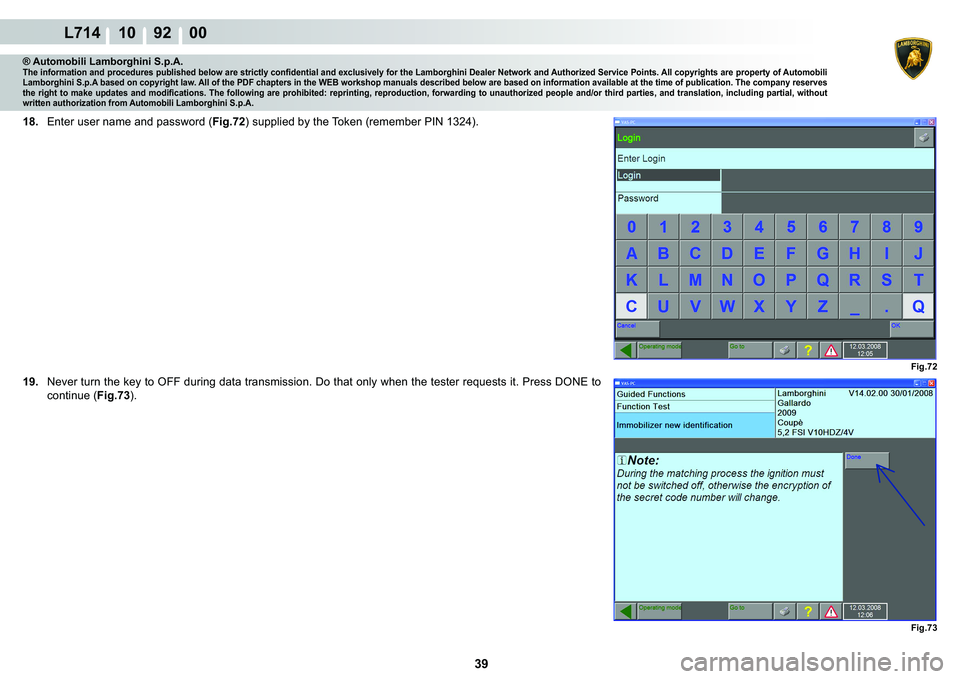Tap the M key on the on-screen keyboard
This screenshot has width=960, height=679.
pos(695,280)
